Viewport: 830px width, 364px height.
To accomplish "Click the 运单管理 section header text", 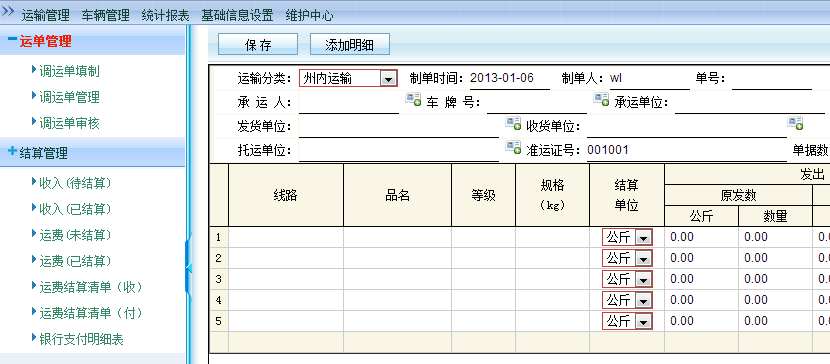I will tap(46, 42).
